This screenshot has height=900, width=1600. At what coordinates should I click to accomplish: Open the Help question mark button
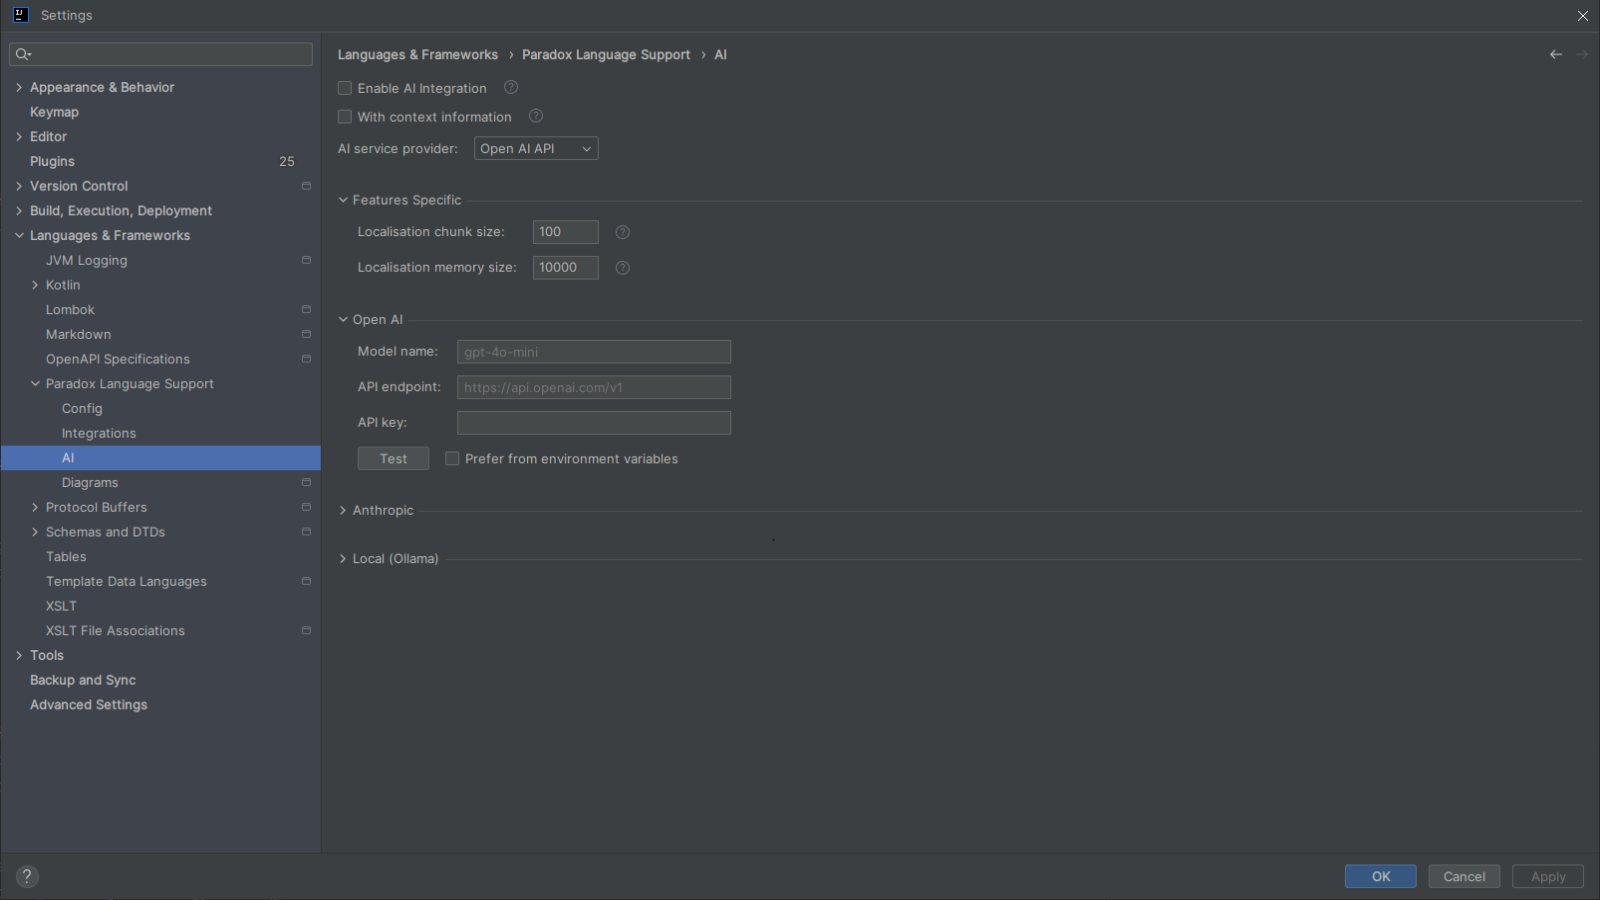[27, 877]
